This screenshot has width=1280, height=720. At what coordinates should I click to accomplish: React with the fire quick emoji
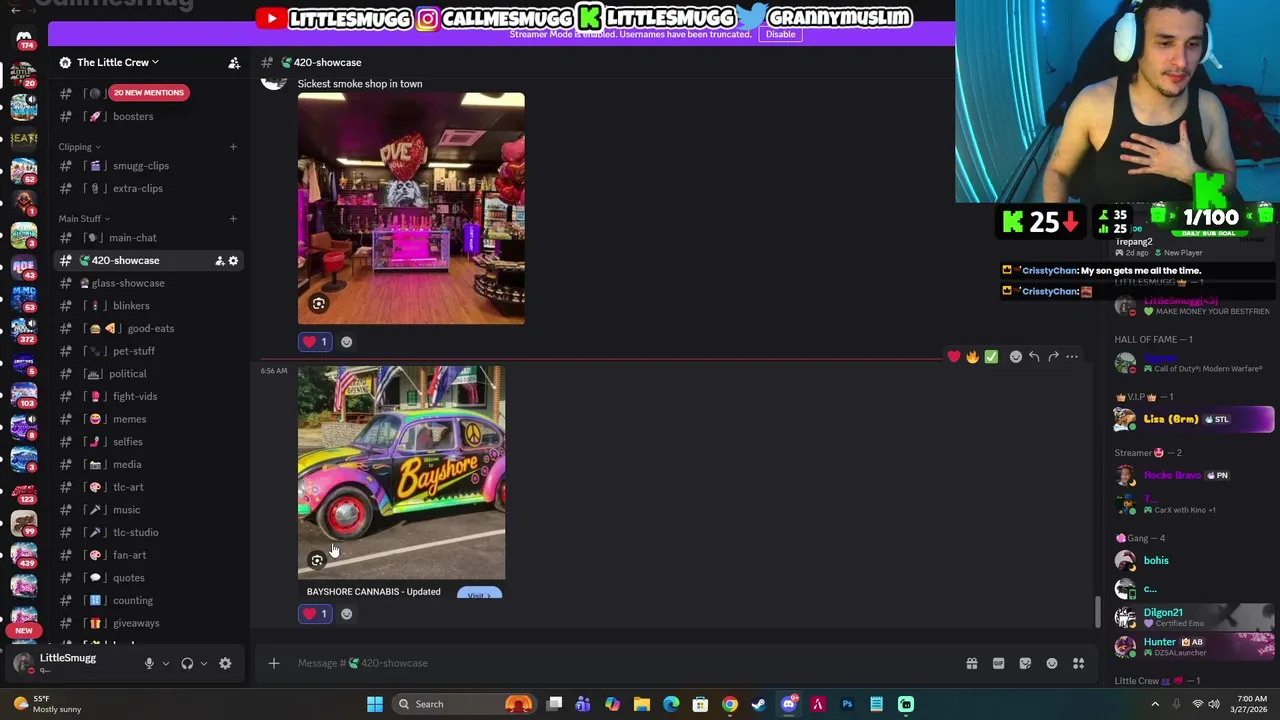(x=972, y=356)
